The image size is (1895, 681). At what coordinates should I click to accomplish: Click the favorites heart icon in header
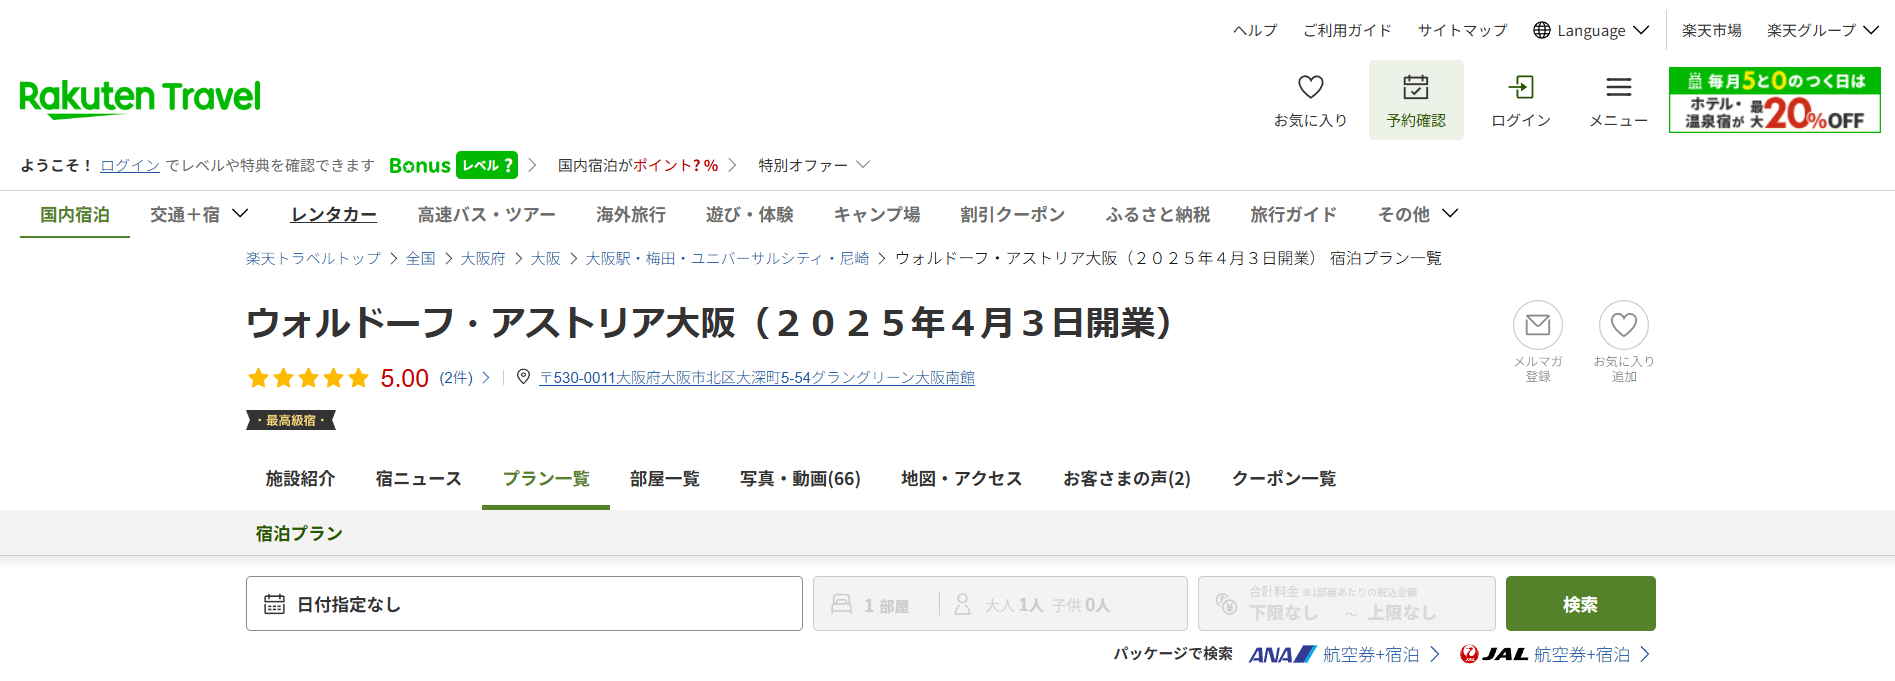[1310, 89]
